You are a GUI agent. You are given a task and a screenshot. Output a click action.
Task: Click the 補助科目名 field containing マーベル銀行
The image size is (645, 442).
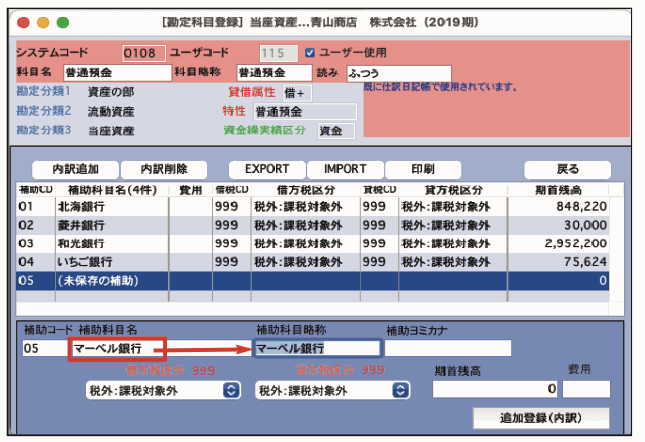coord(116,349)
